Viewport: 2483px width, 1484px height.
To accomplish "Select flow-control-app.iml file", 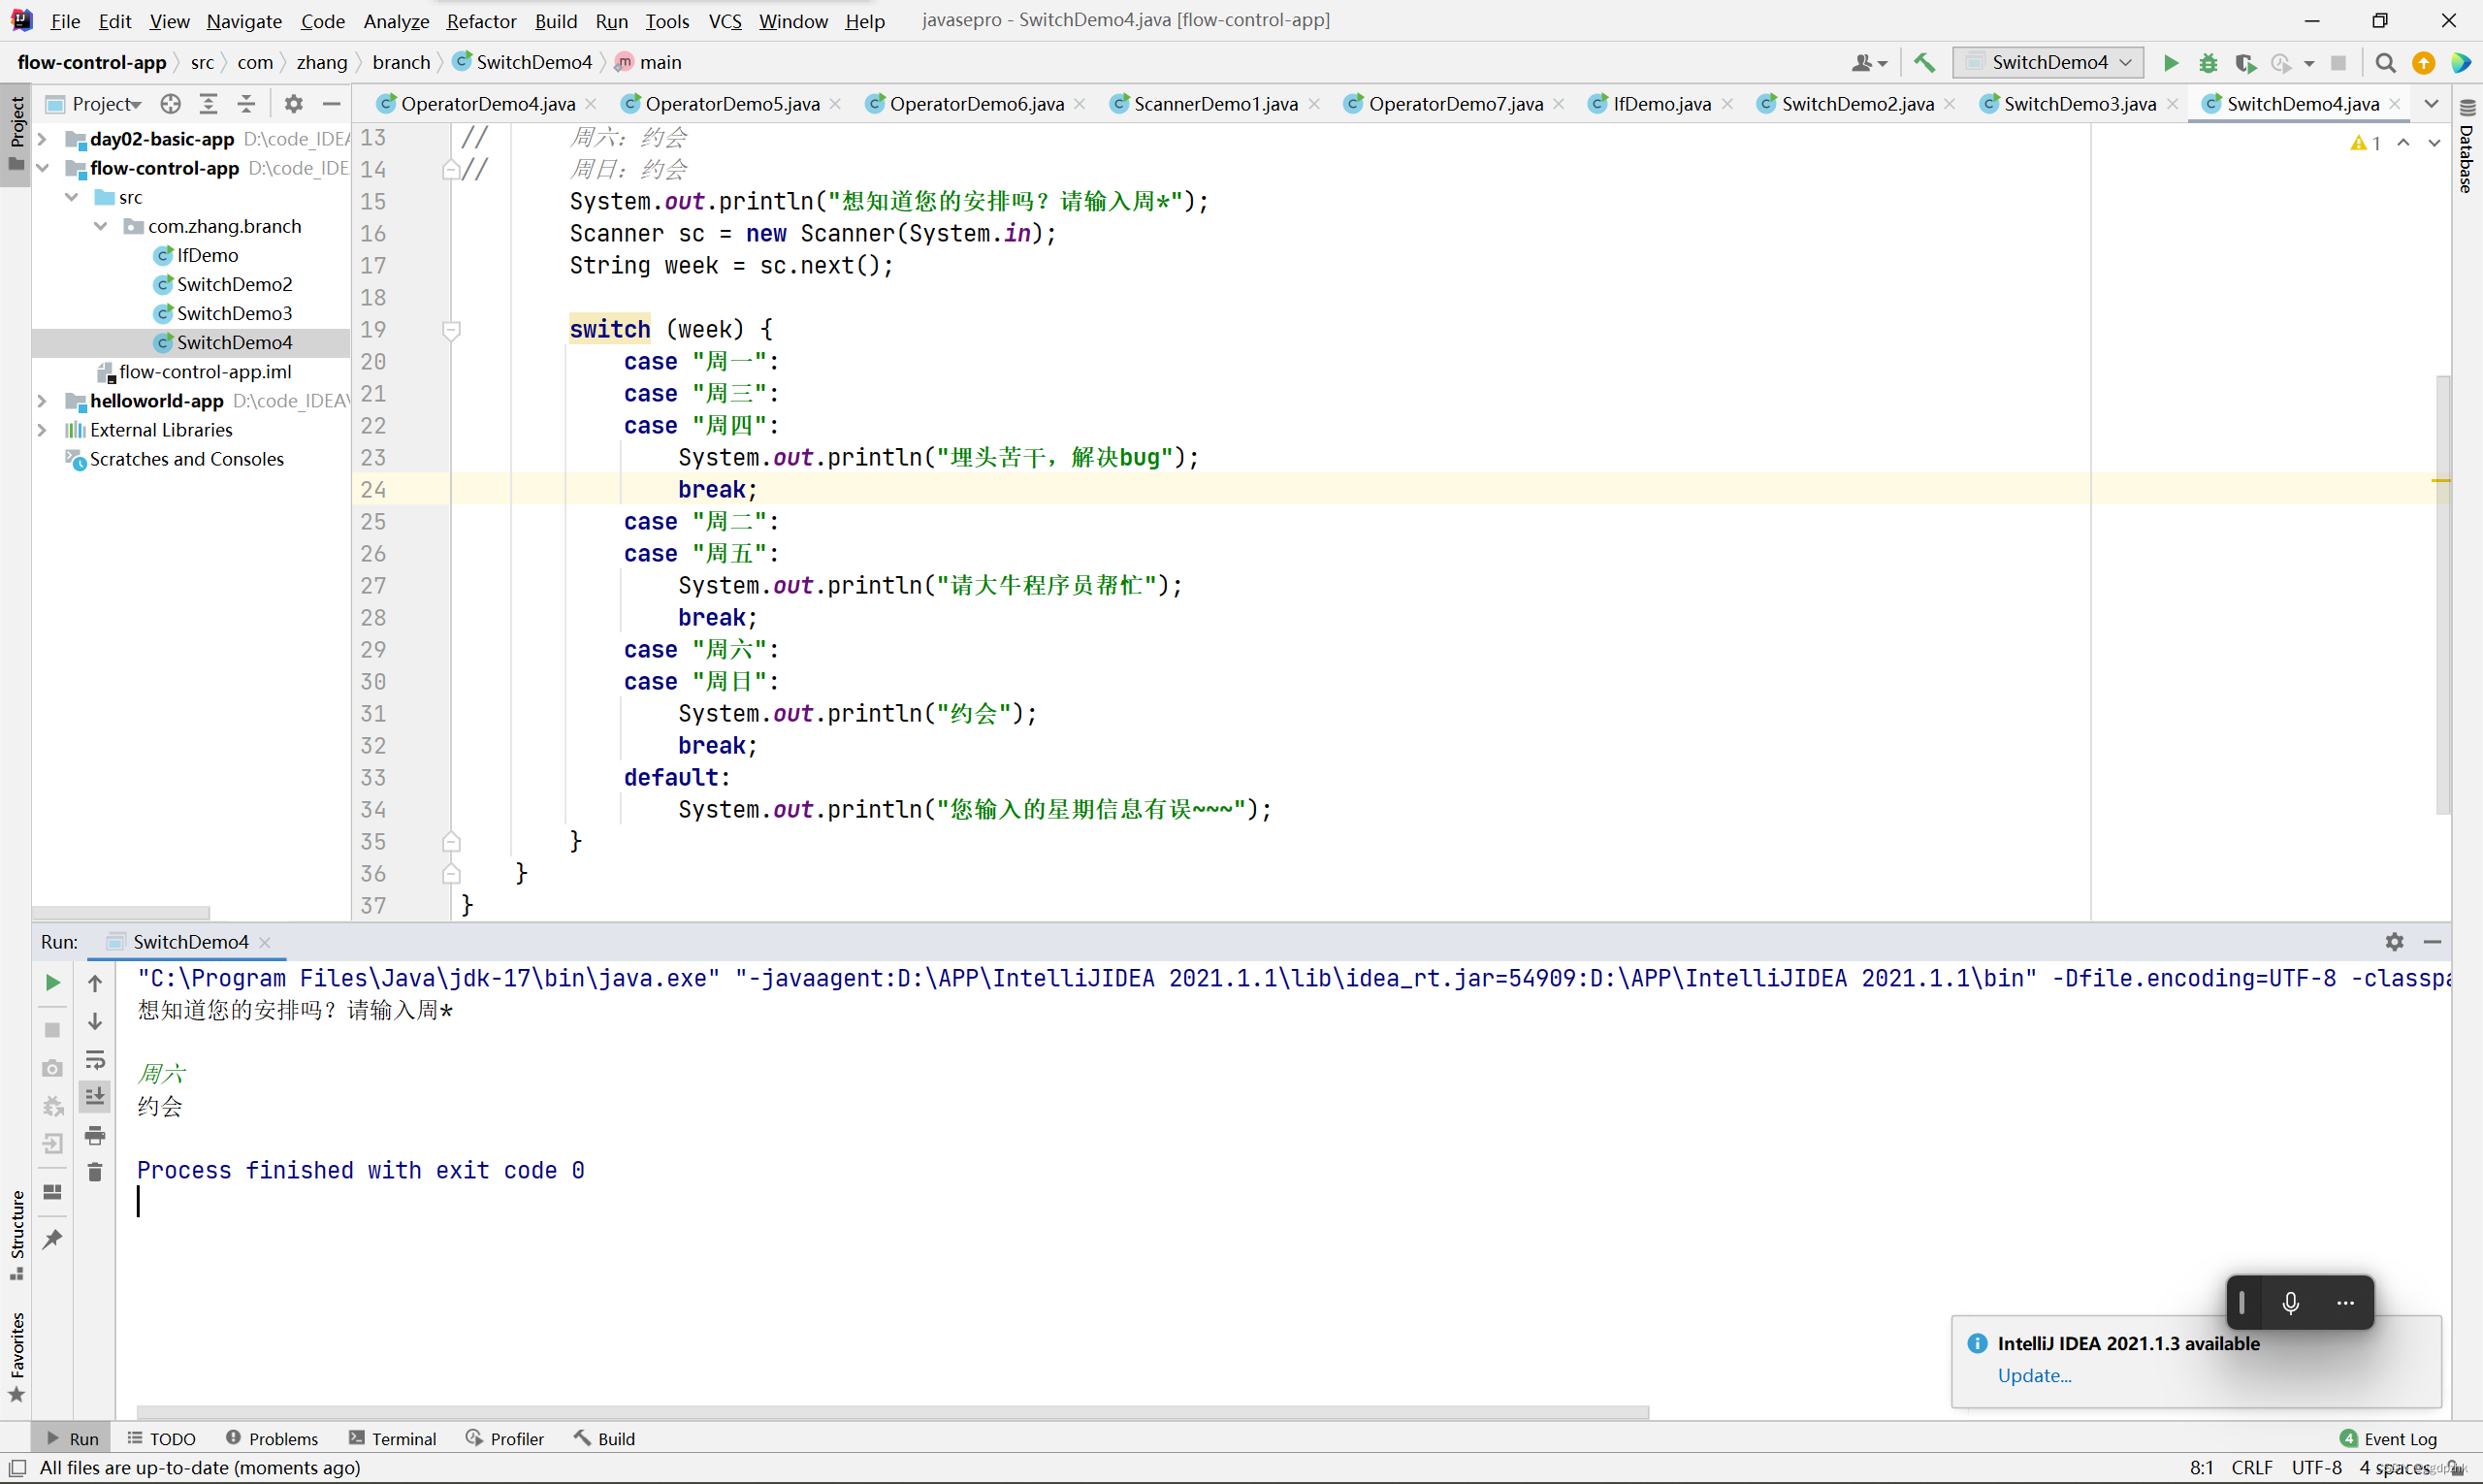I will [205, 372].
